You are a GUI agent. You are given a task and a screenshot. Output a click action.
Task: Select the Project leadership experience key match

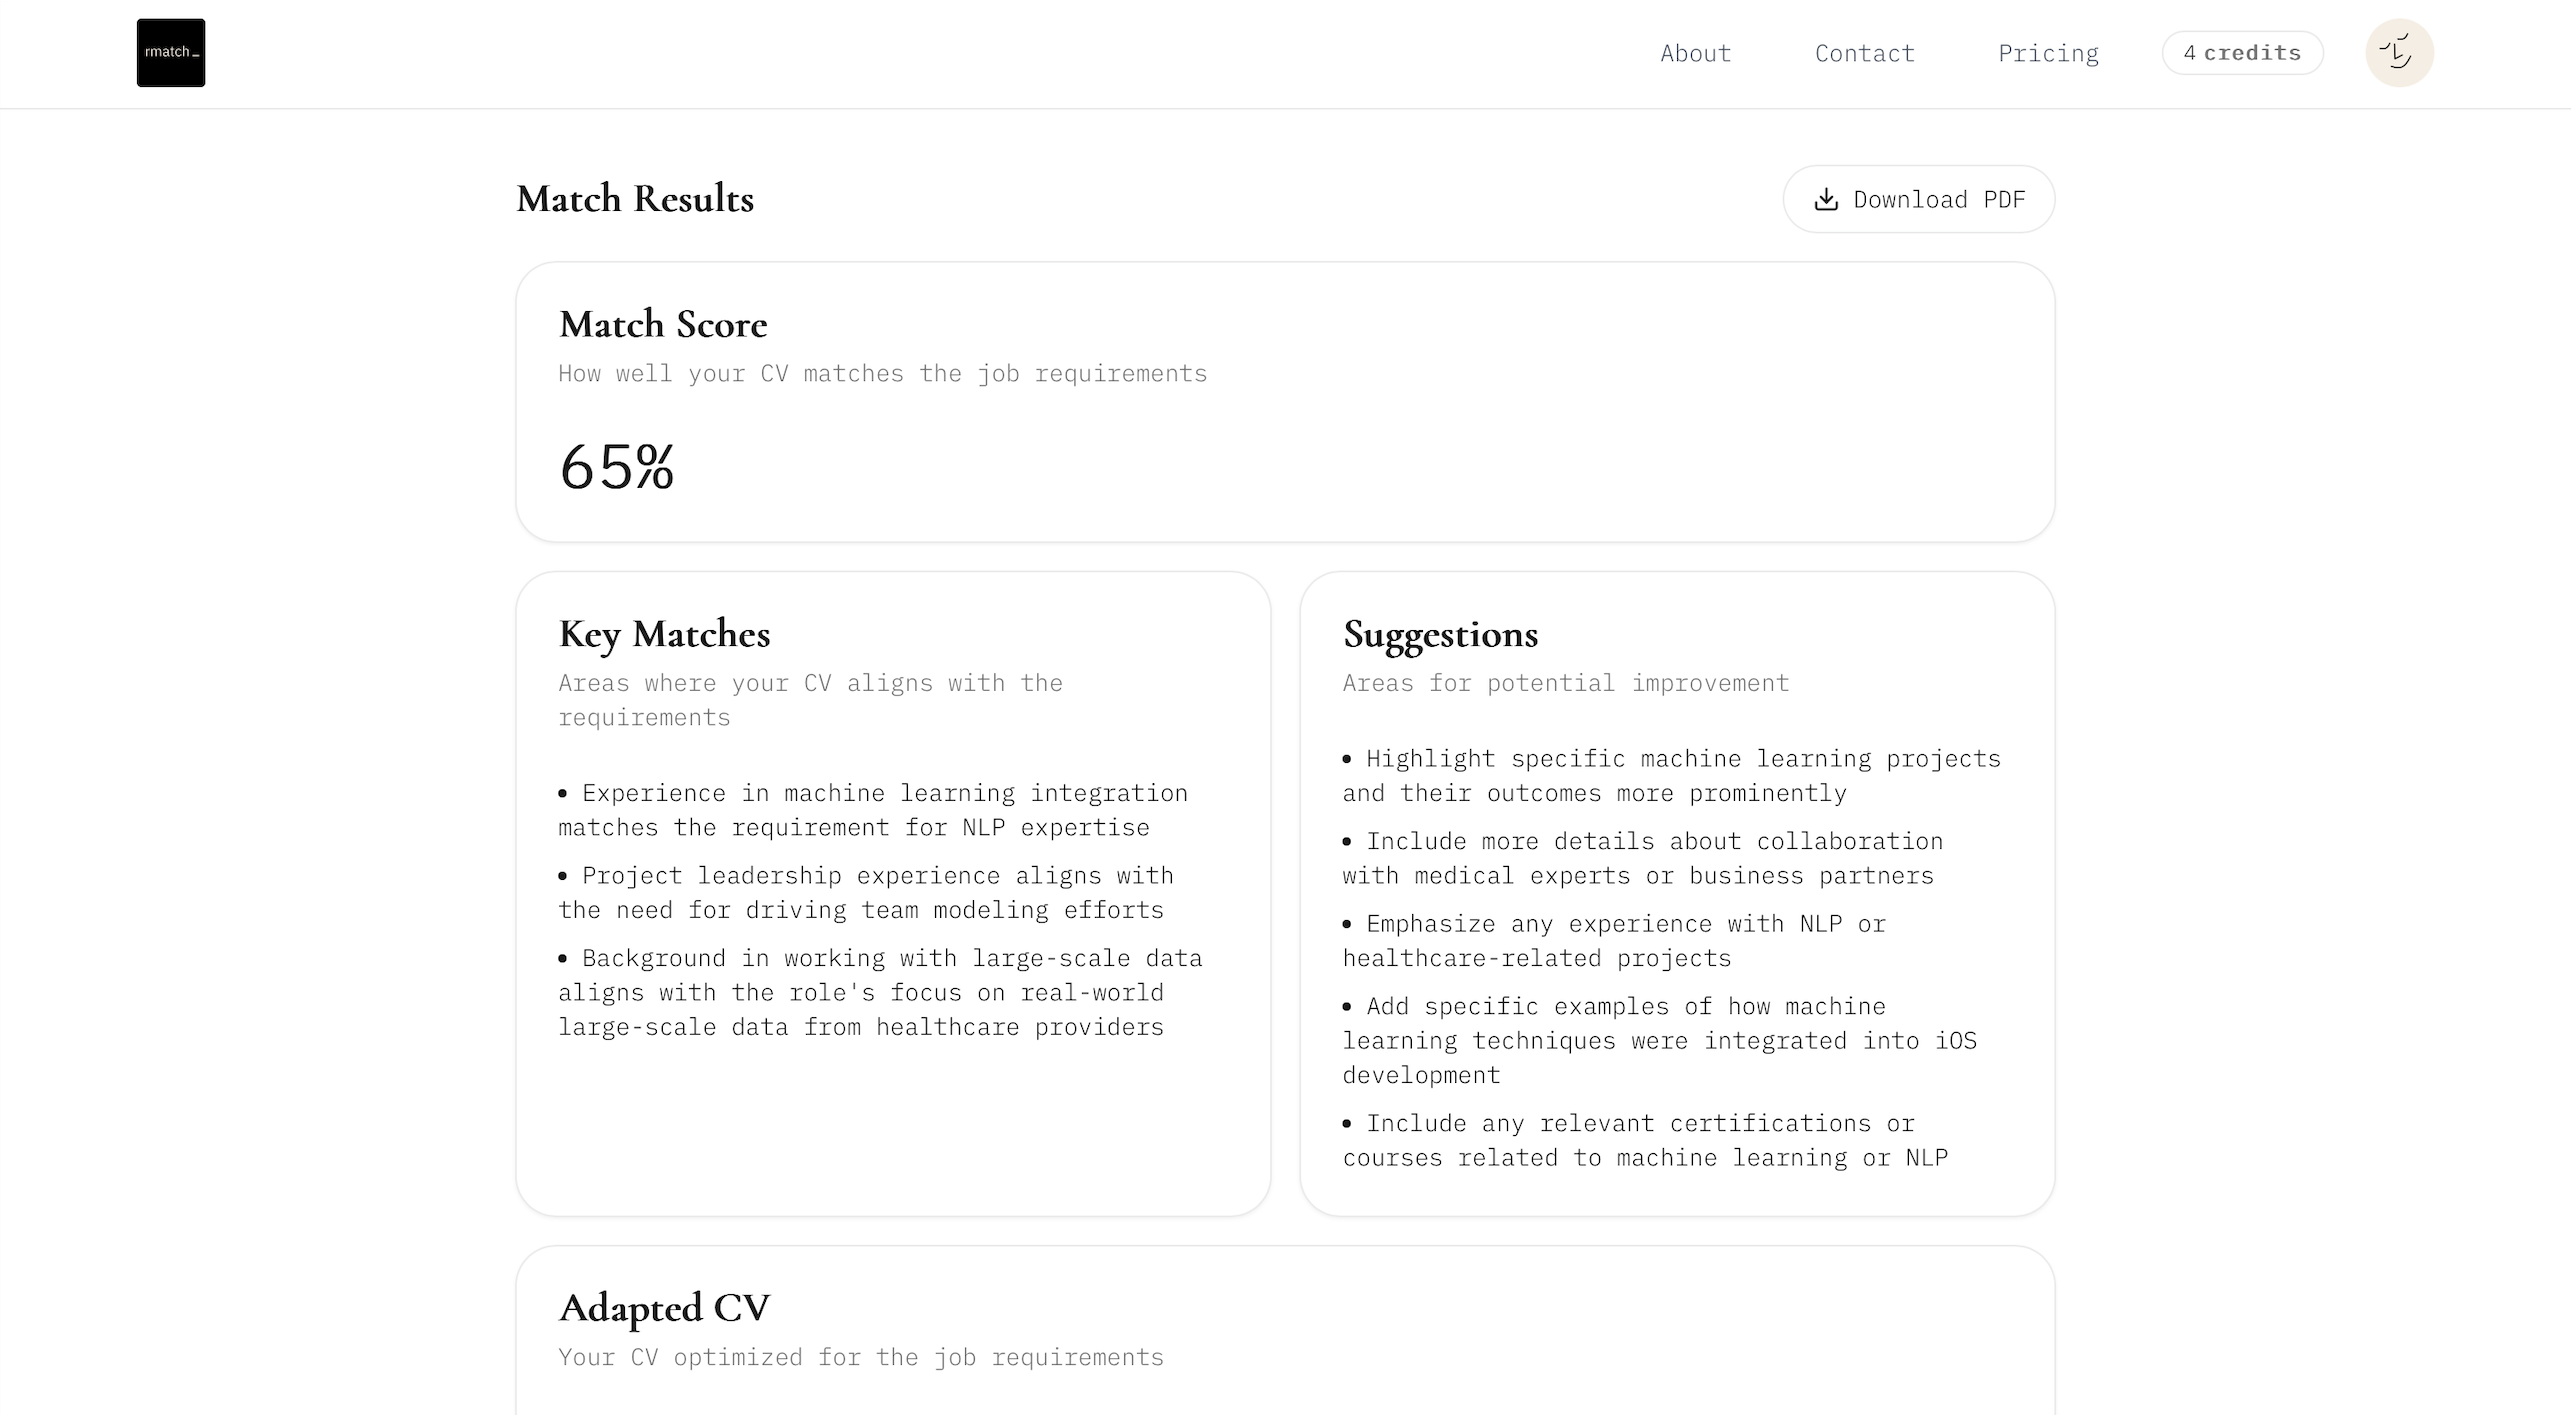pos(866,892)
